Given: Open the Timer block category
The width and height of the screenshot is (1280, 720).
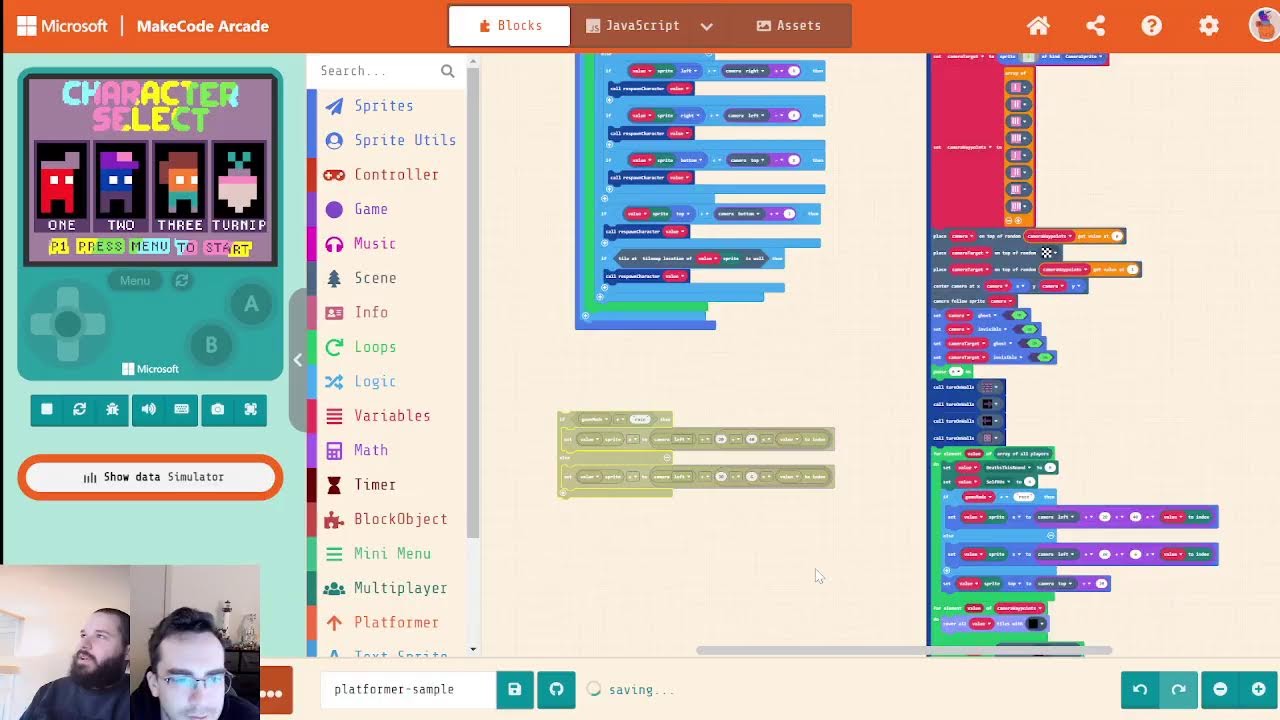Looking at the screenshot, I should coord(386,485).
